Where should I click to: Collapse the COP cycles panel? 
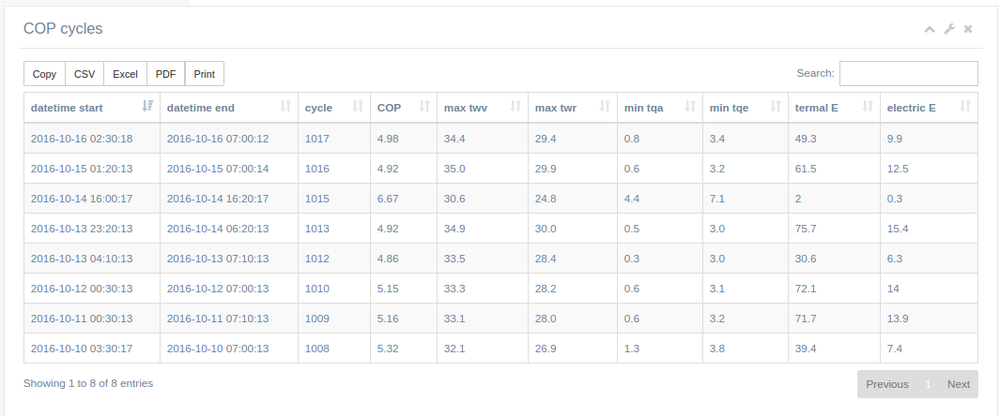click(x=929, y=30)
